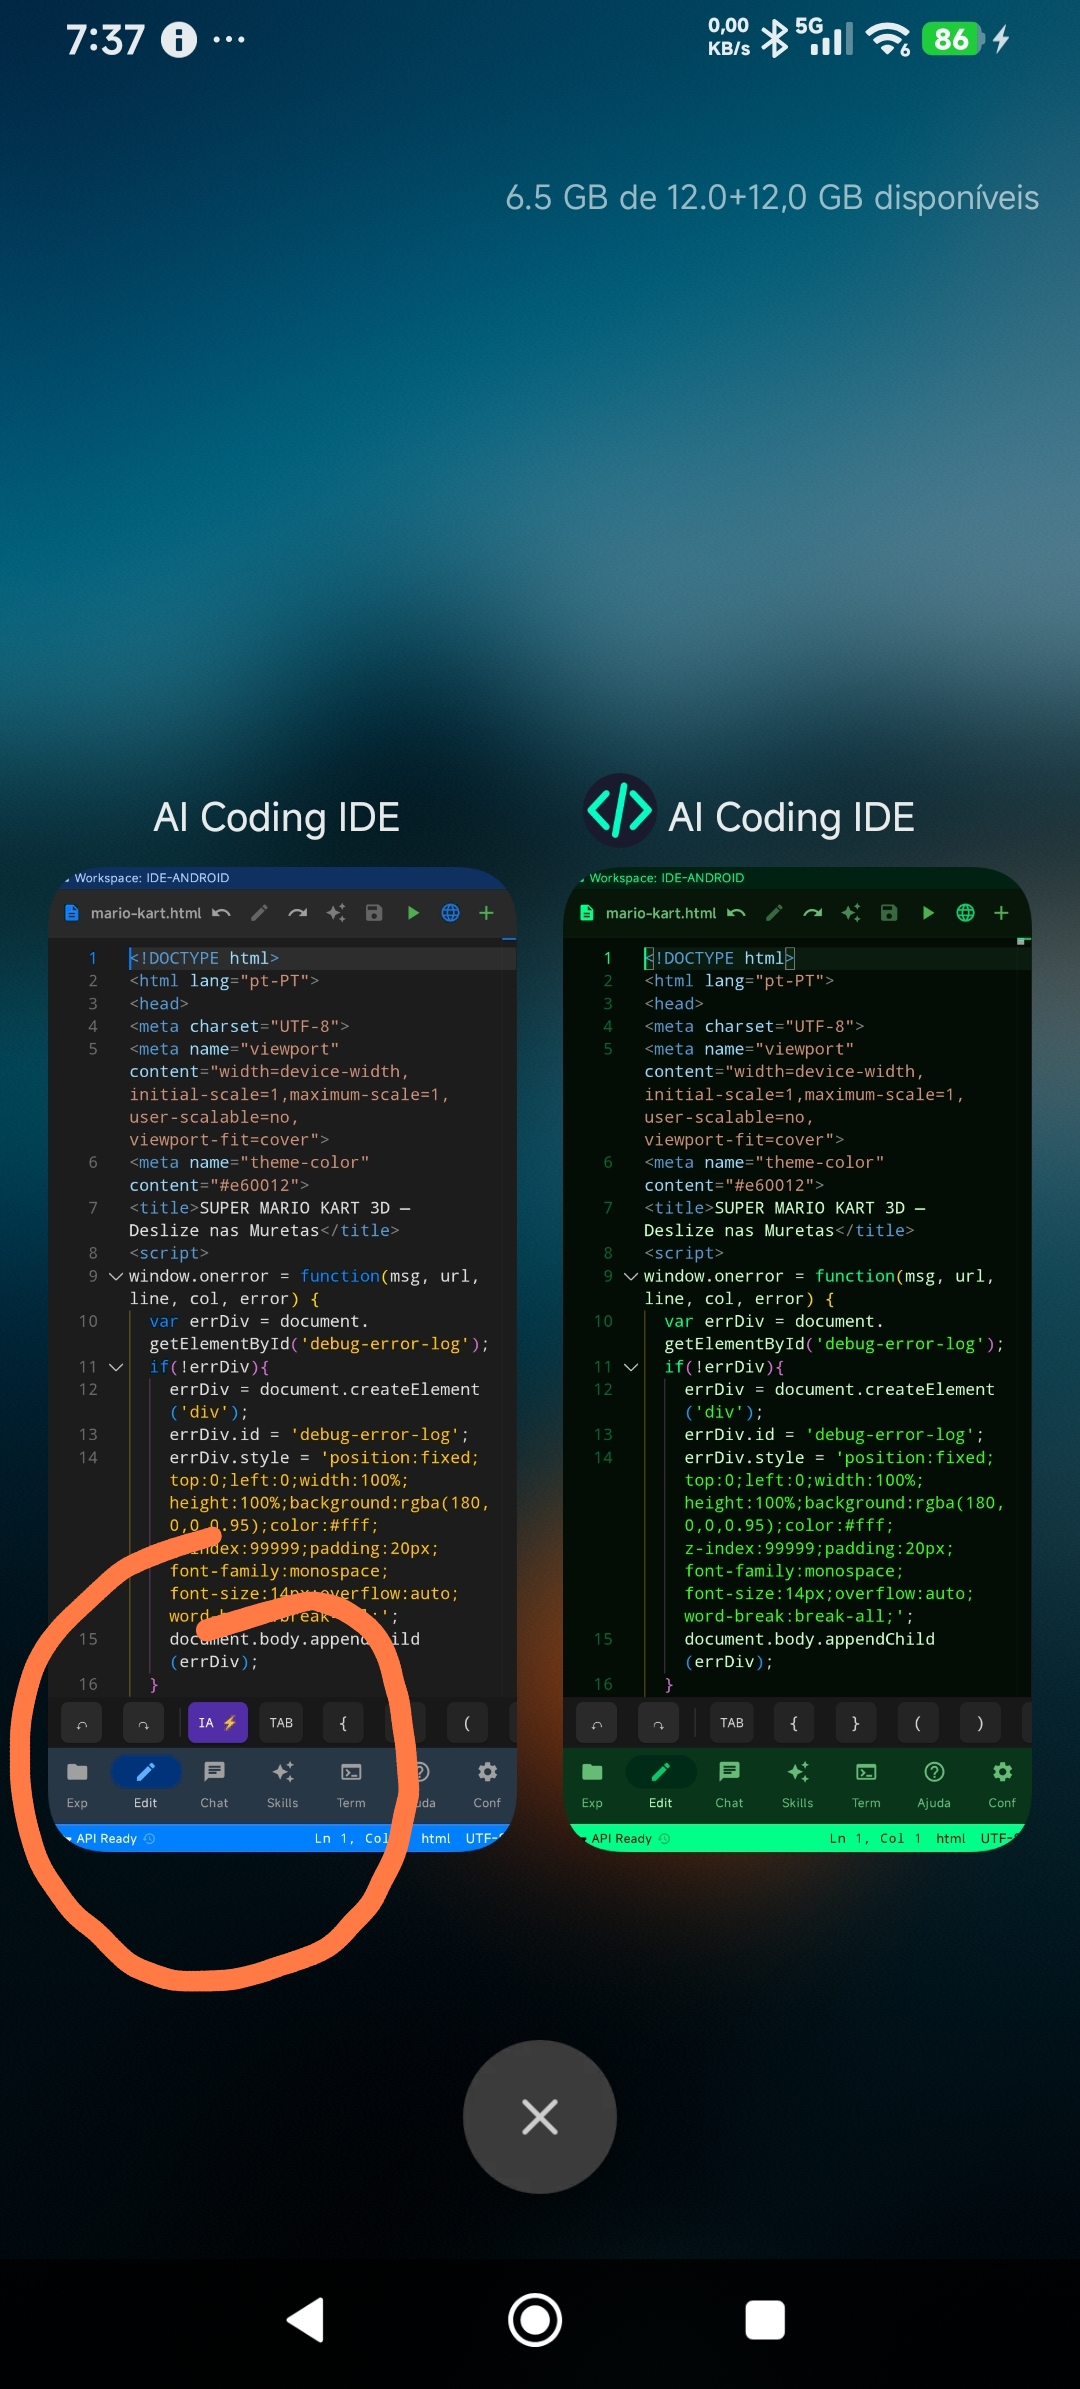Screen dimensions: 1080x2389
Task: Tap the undo arrow in the green card toolbar
Action: click(x=737, y=913)
